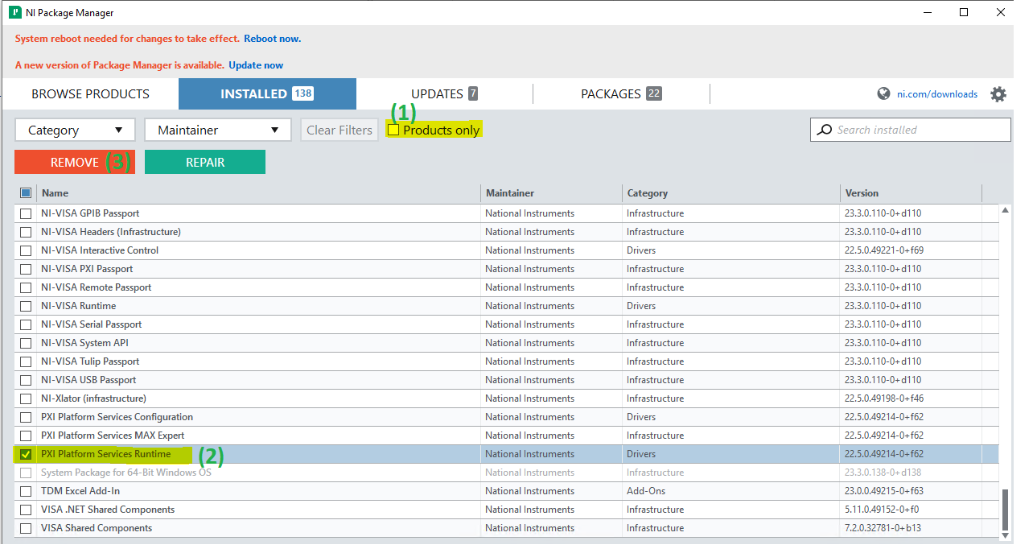Uncheck PXI Platform Services Runtime checkbox
The image size is (1018, 544).
[x=26, y=454]
